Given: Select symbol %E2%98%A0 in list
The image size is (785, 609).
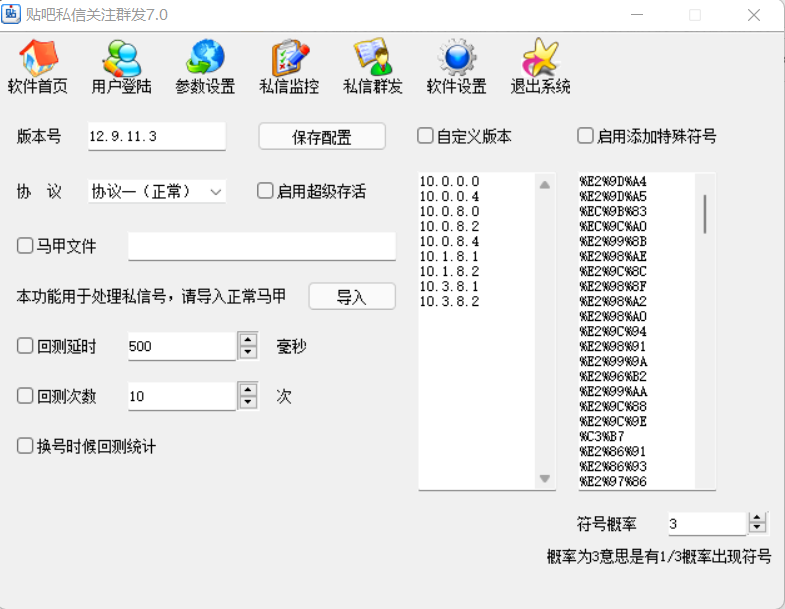Looking at the screenshot, I should (x=613, y=317).
